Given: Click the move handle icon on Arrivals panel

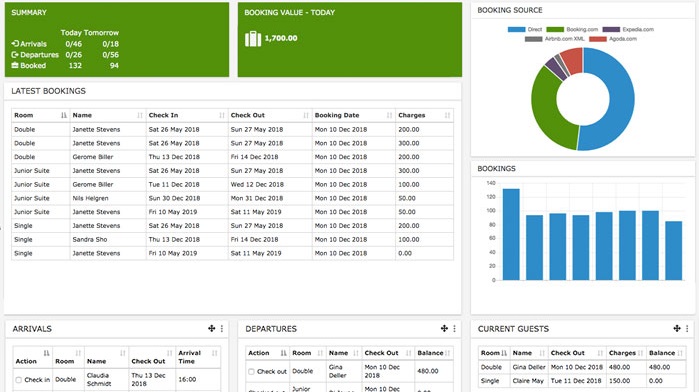Looking at the screenshot, I should (x=211, y=329).
